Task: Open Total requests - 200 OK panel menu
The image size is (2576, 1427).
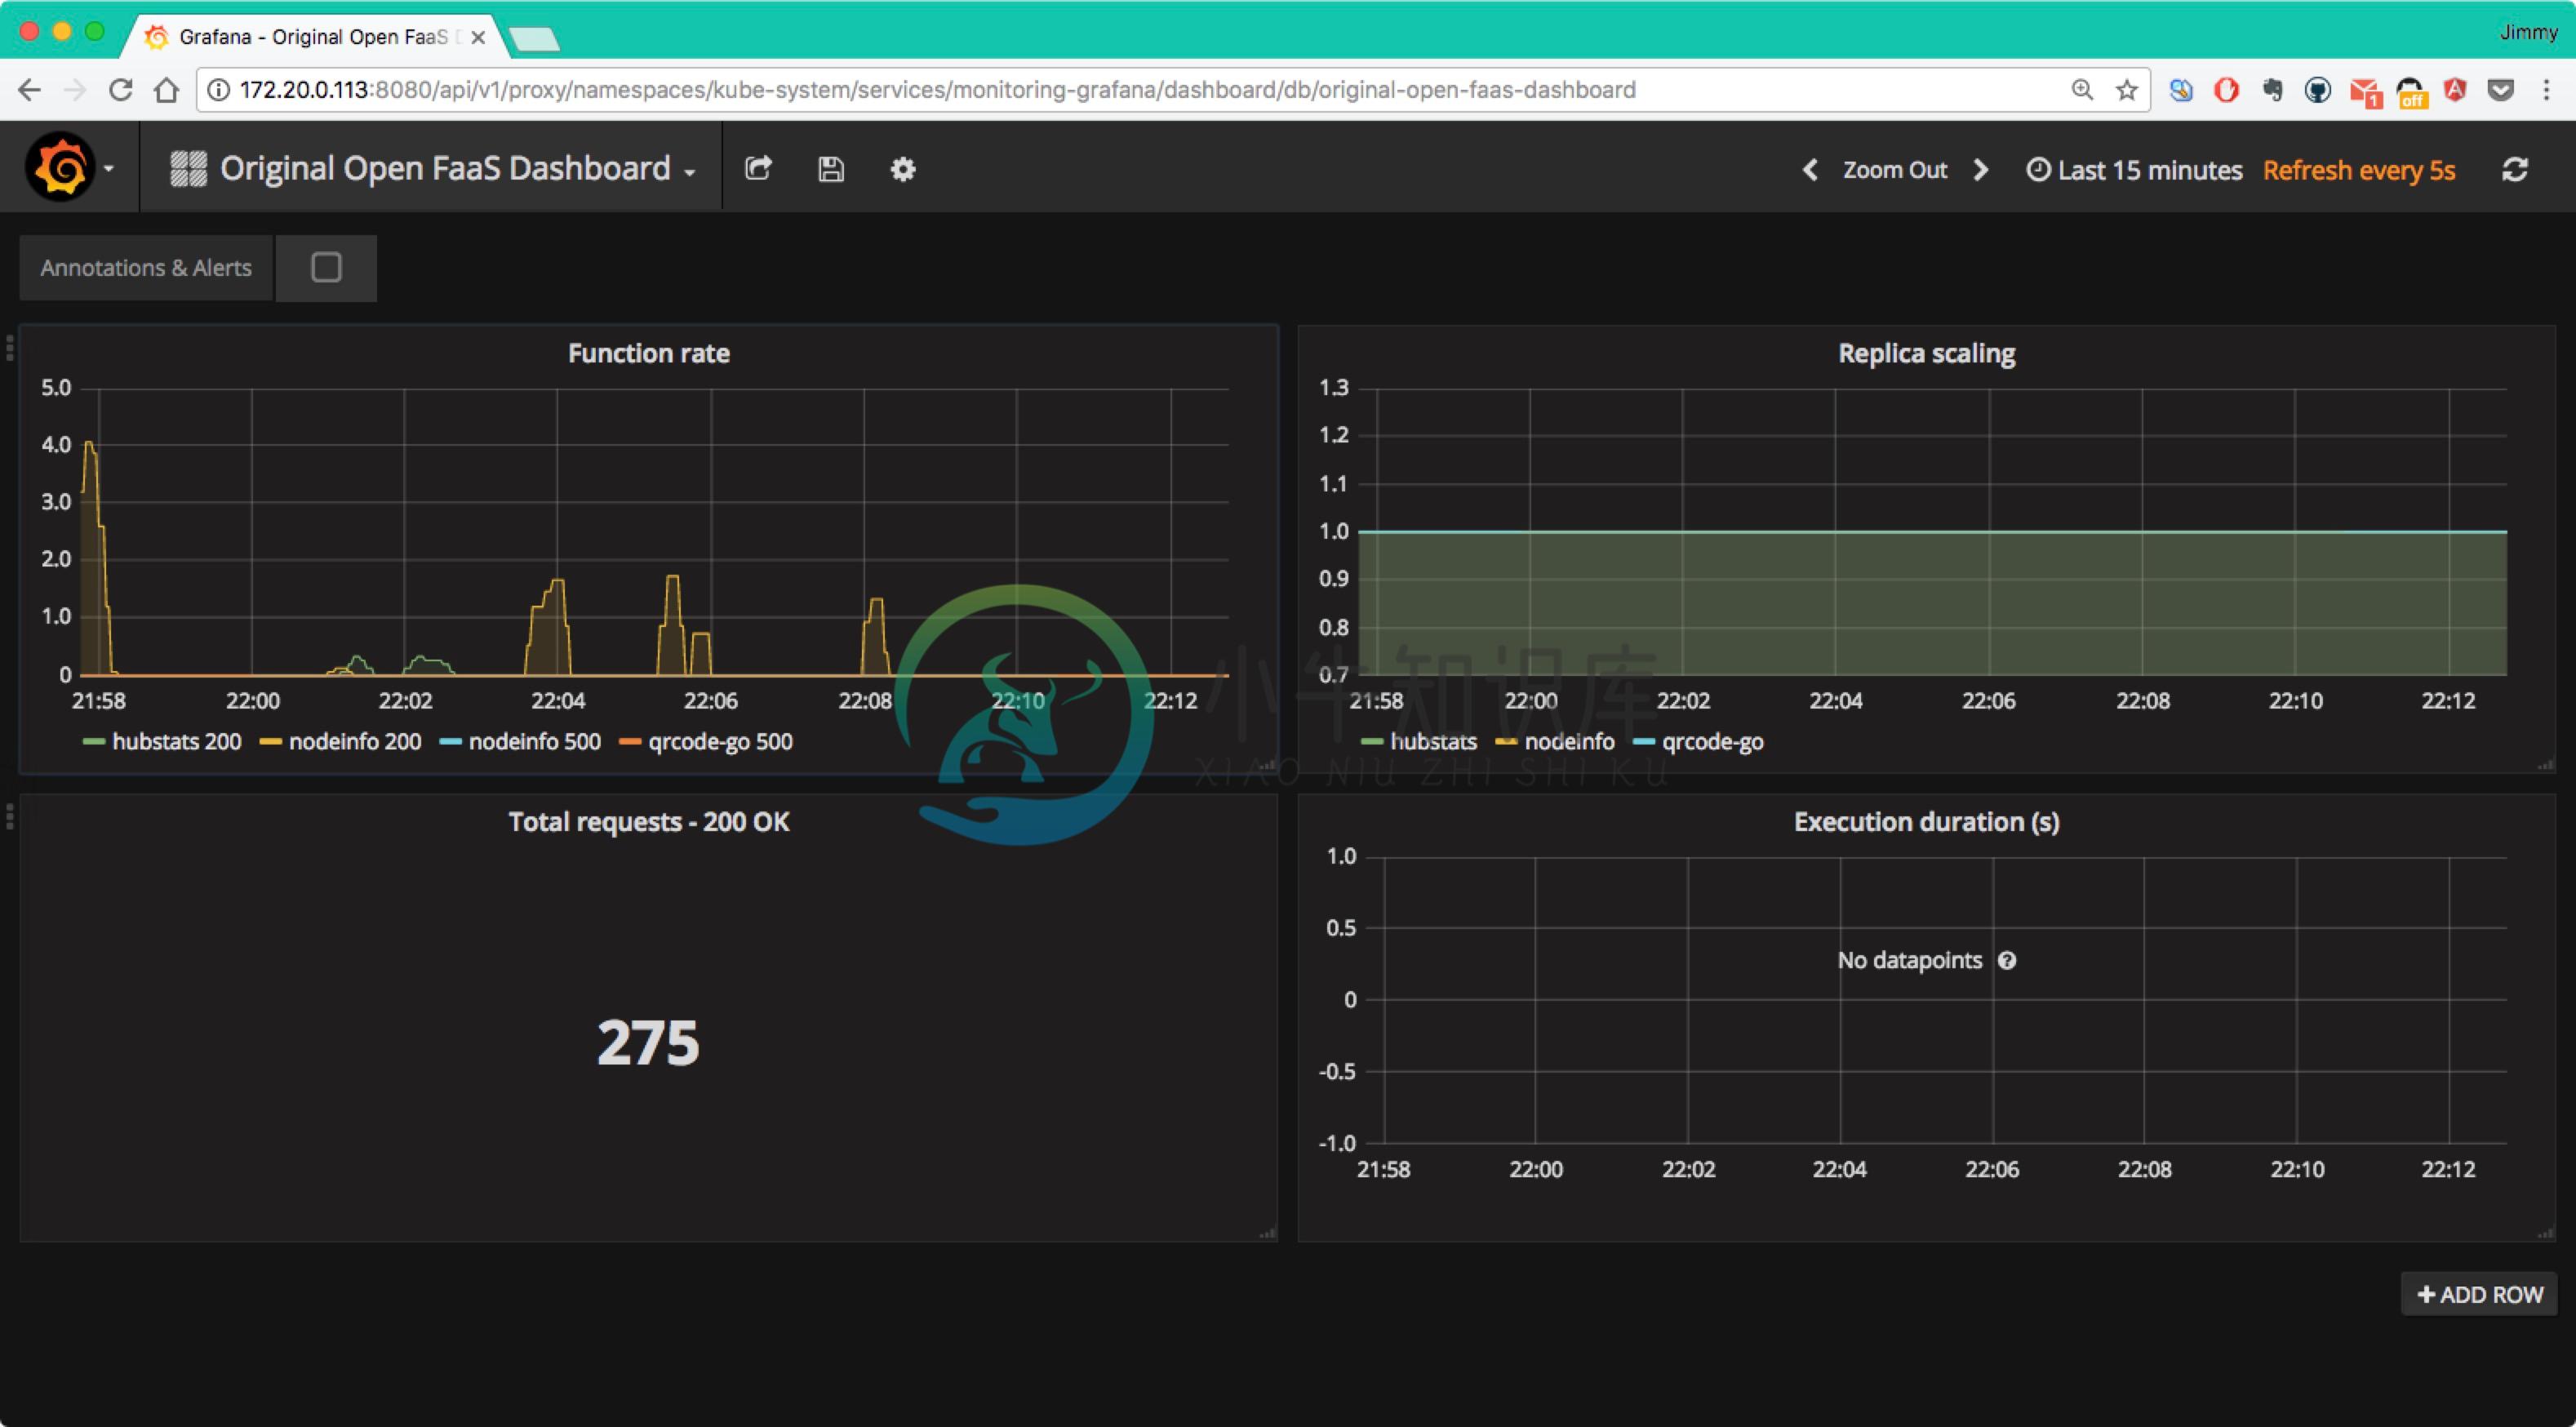Action: (648, 822)
